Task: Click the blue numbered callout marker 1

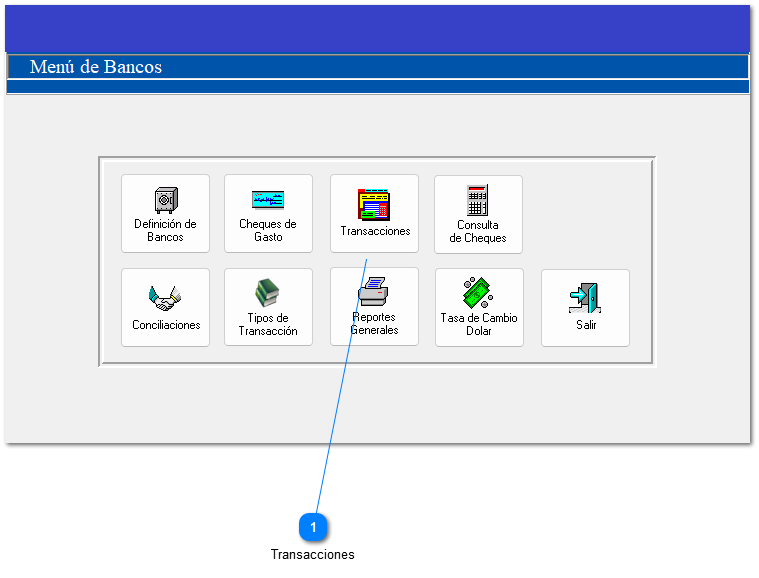Action: [x=313, y=527]
